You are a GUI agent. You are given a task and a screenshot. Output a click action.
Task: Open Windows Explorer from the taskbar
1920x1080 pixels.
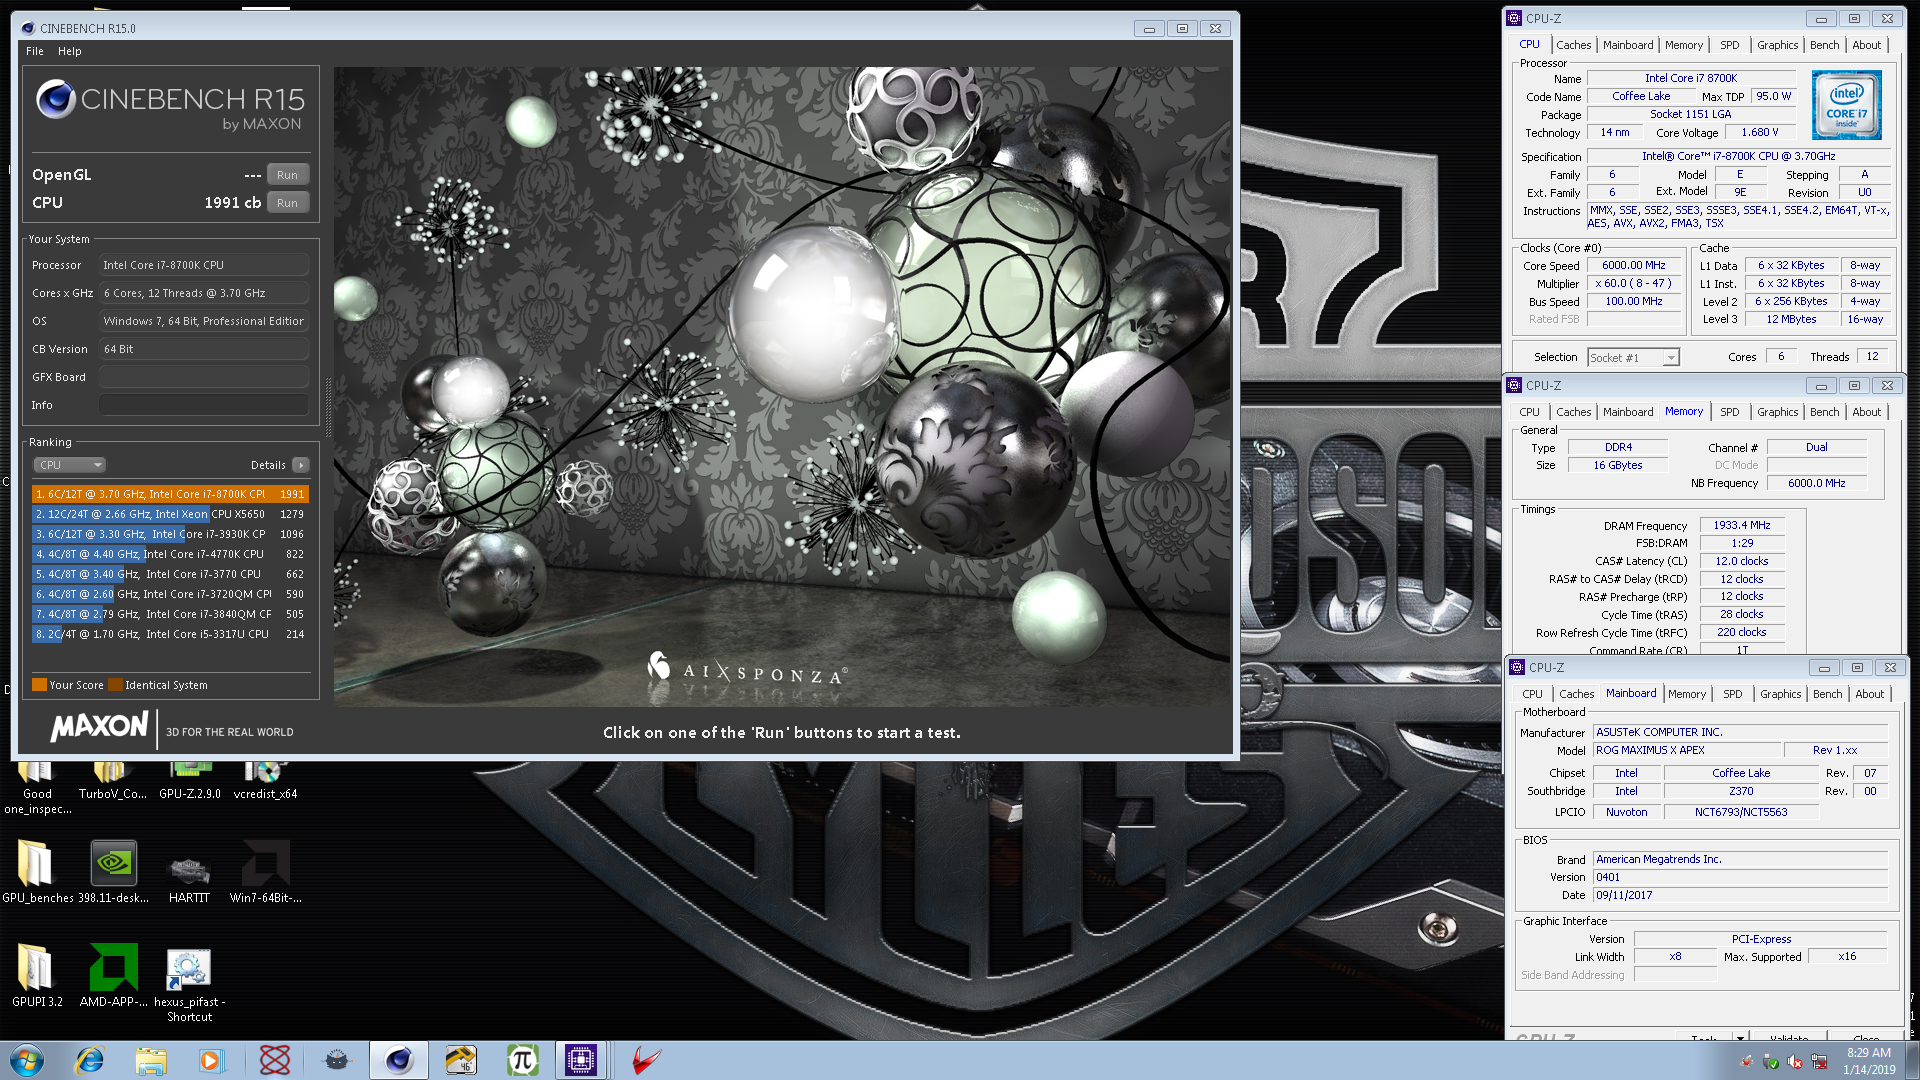(151, 1060)
